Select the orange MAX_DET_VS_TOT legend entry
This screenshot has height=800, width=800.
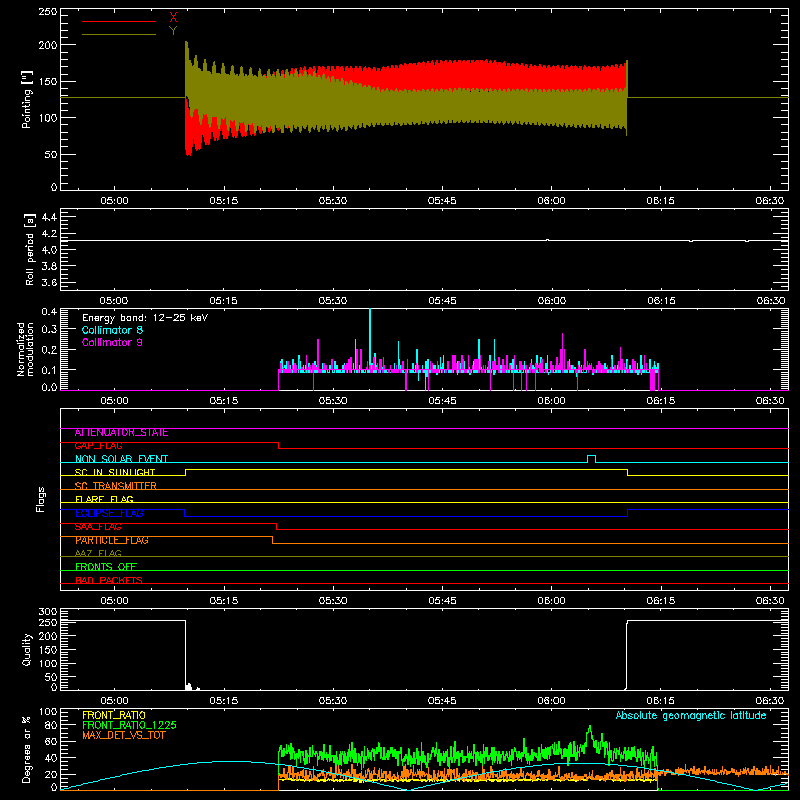[124, 735]
